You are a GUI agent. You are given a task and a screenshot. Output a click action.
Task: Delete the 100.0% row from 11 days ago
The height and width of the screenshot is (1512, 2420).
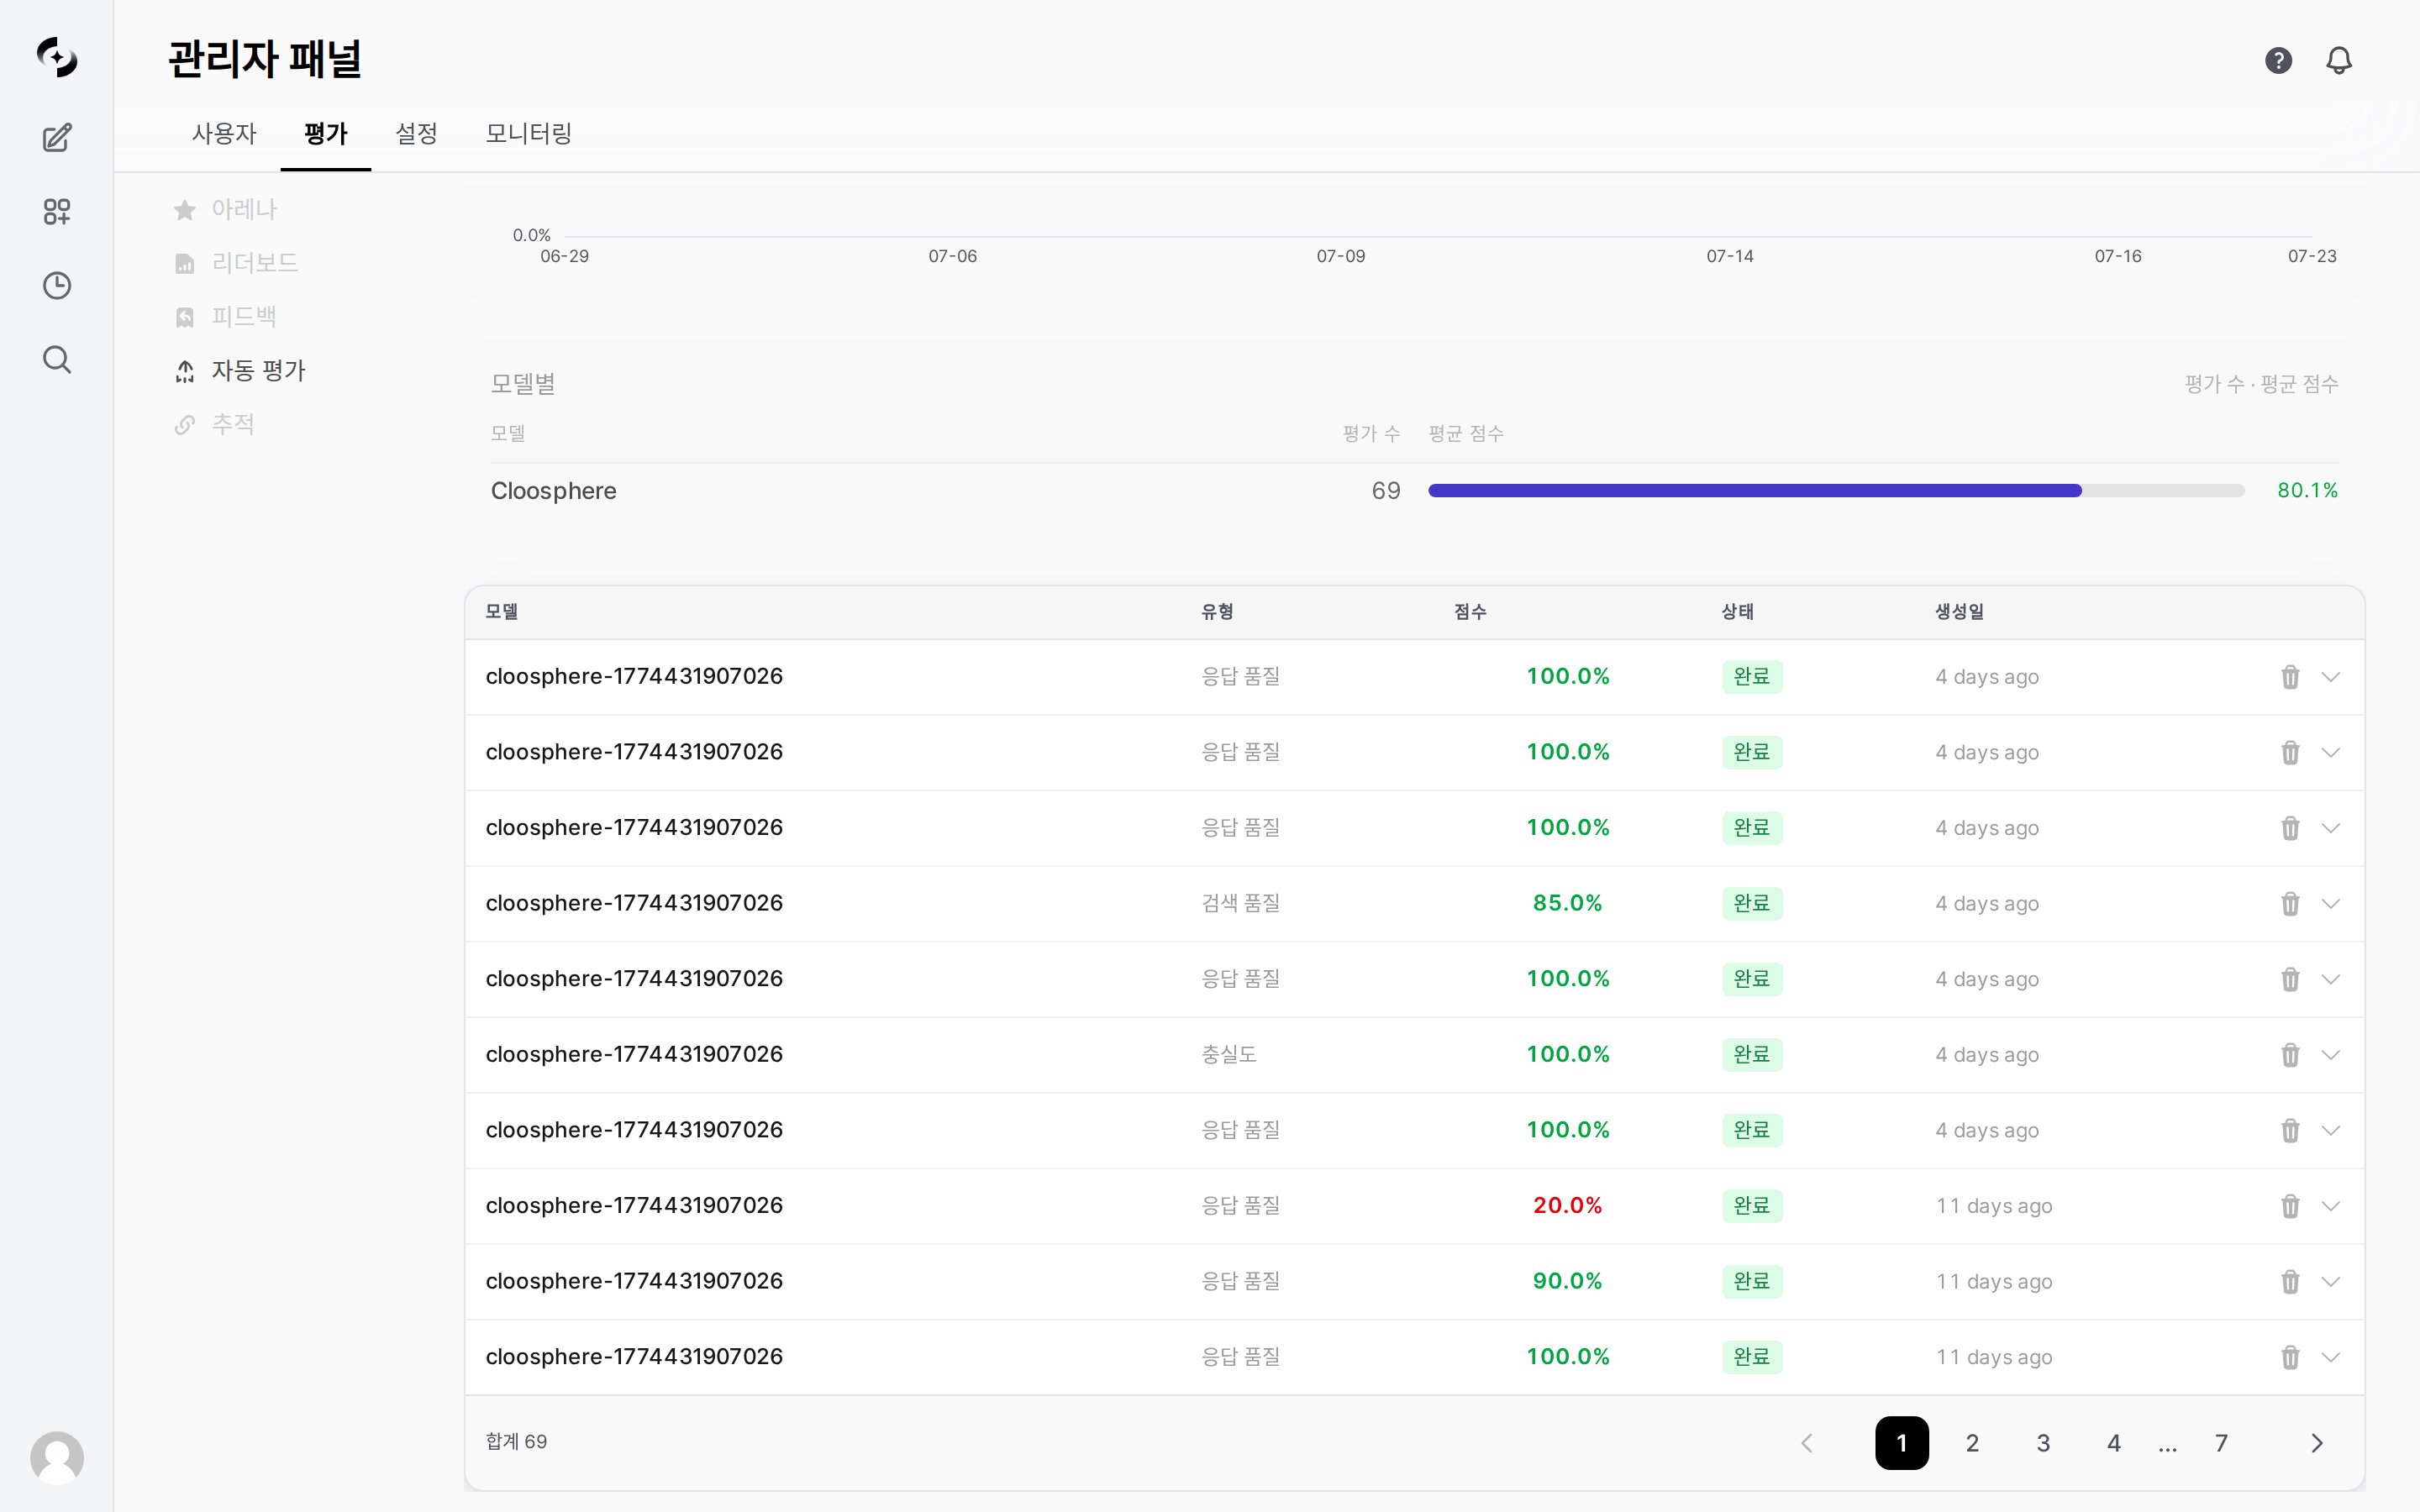click(x=2290, y=1357)
